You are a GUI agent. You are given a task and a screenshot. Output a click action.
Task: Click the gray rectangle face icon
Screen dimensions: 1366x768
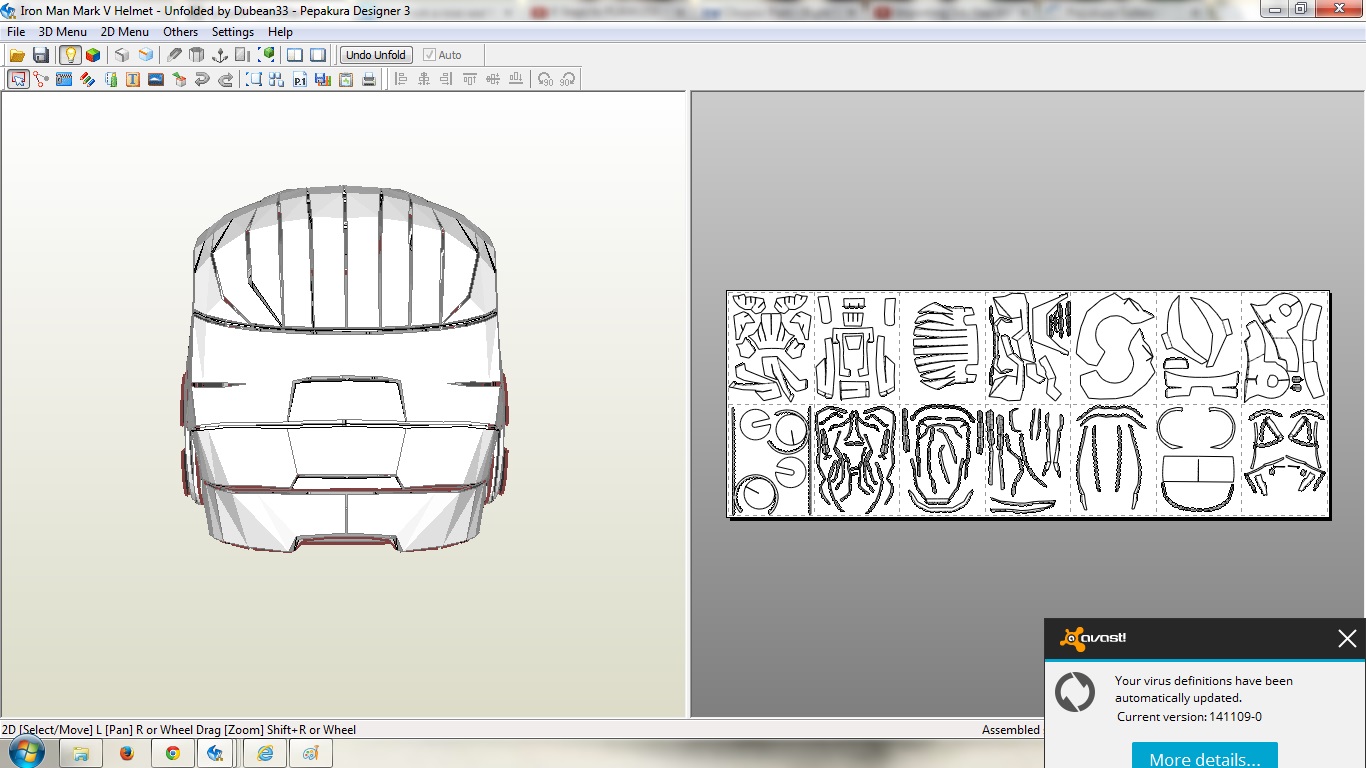(243, 55)
